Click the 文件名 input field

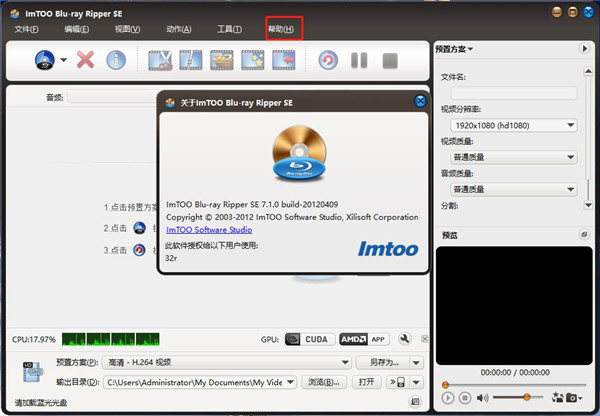pyautogui.click(x=514, y=93)
